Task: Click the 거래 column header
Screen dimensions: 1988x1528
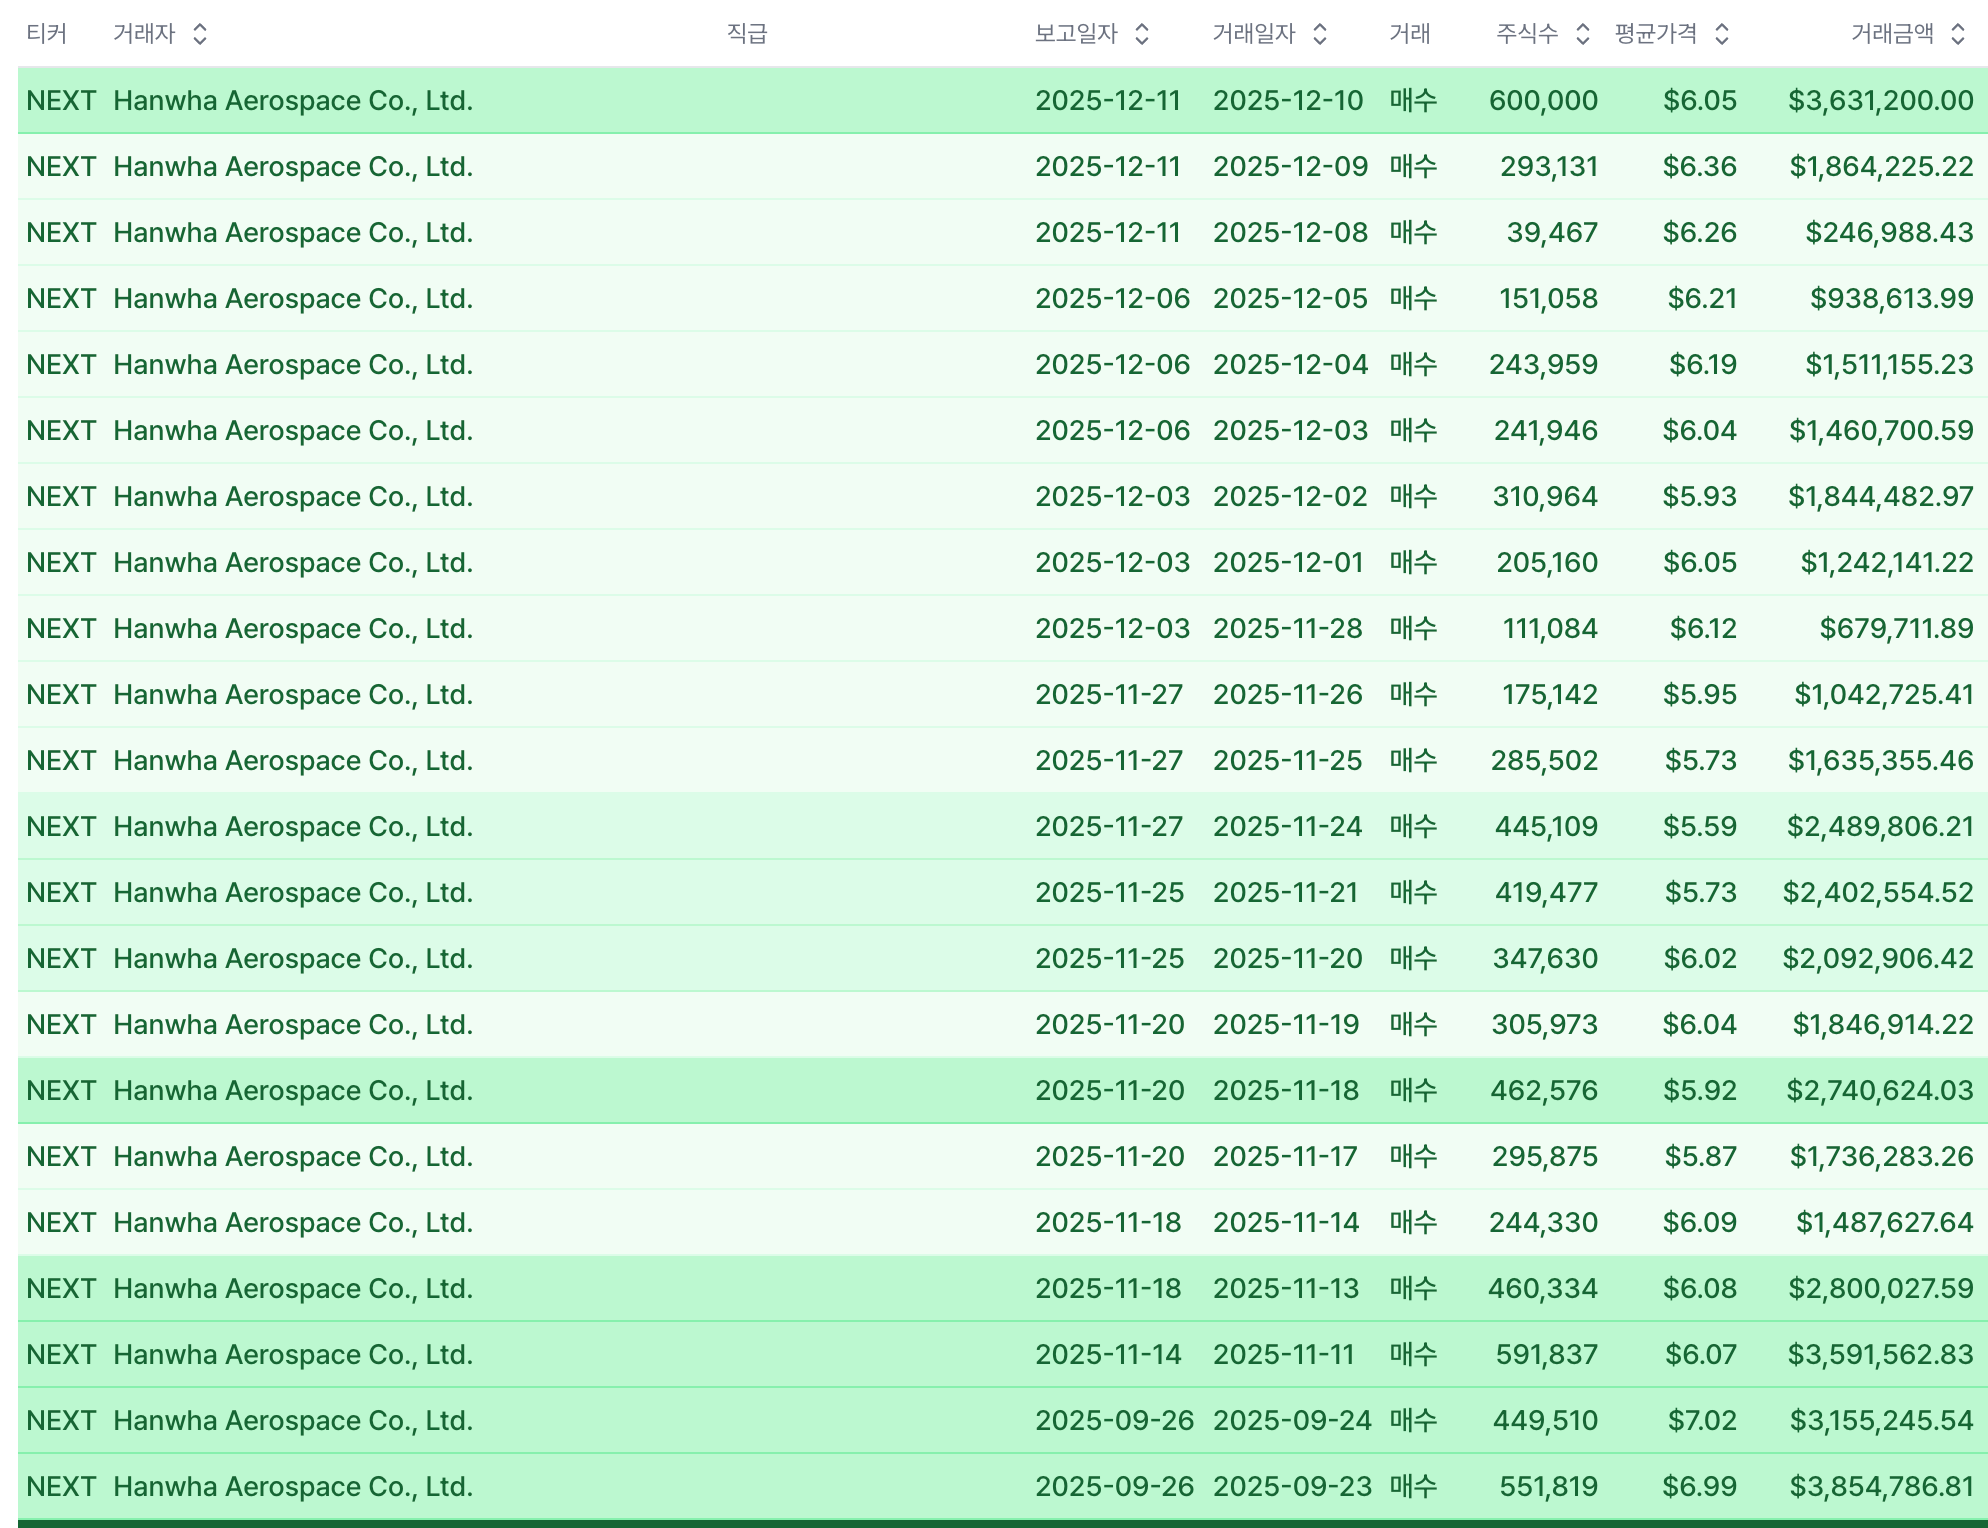Action: pyautogui.click(x=1409, y=34)
